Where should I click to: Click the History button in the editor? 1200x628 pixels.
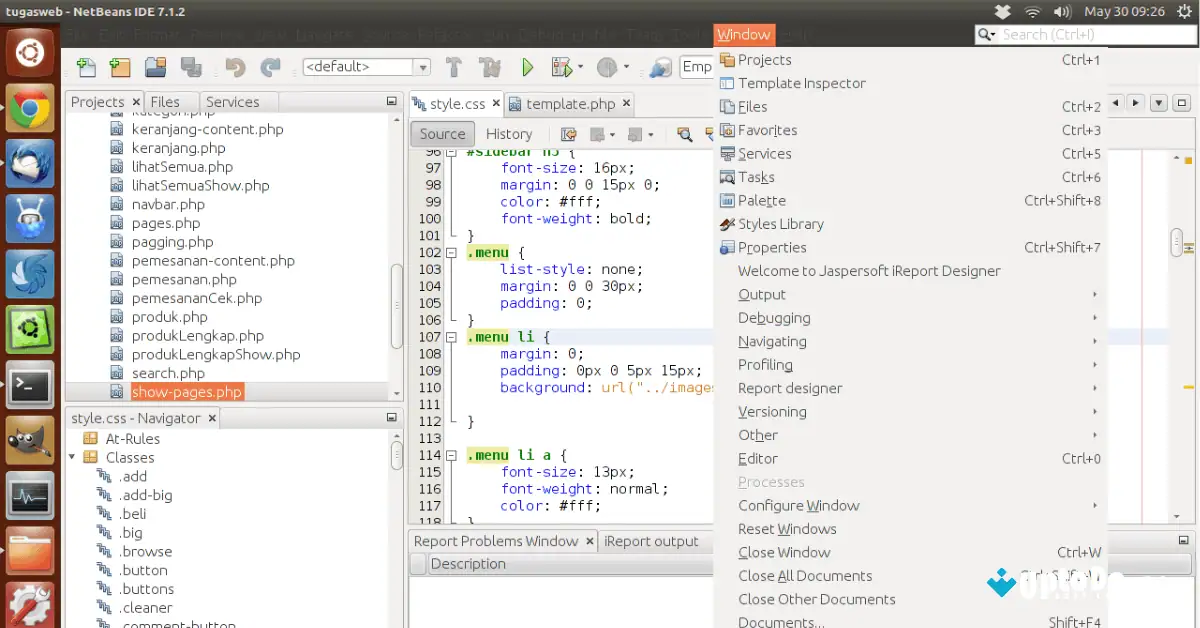click(x=509, y=133)
